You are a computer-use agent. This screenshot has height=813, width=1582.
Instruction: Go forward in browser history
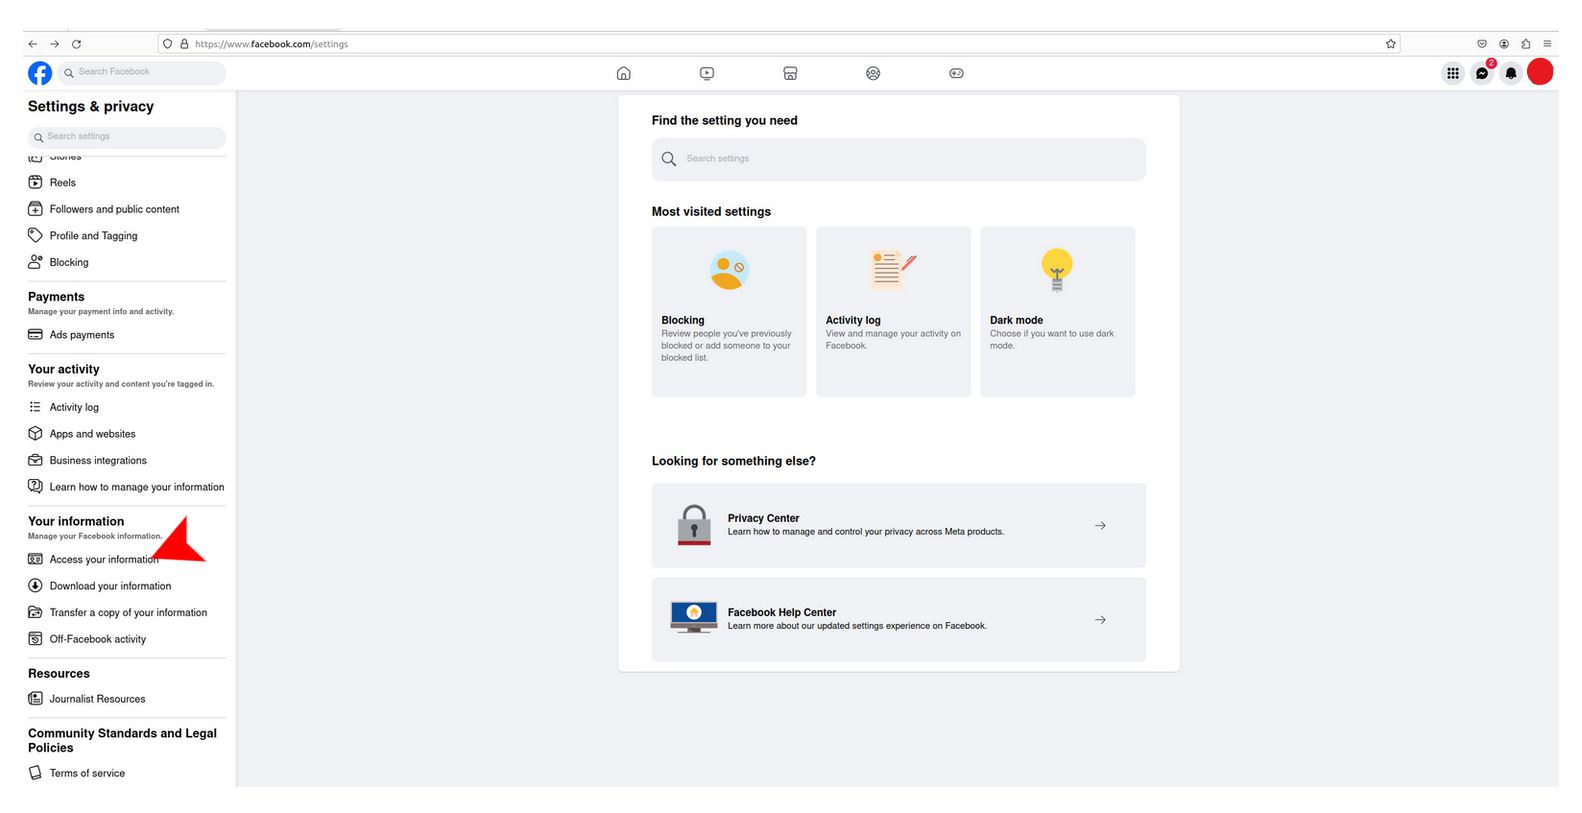point(55,44)
